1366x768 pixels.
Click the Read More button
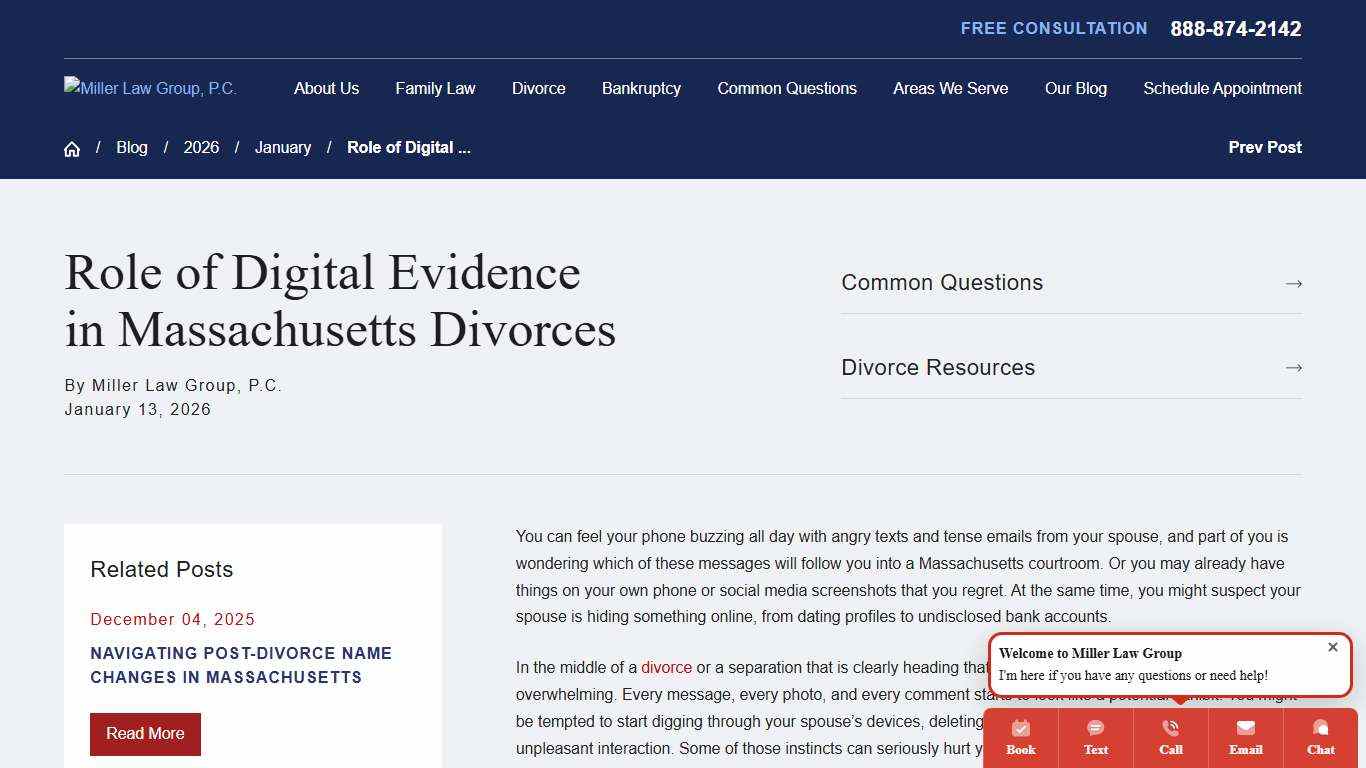click(x=144, y=733)
